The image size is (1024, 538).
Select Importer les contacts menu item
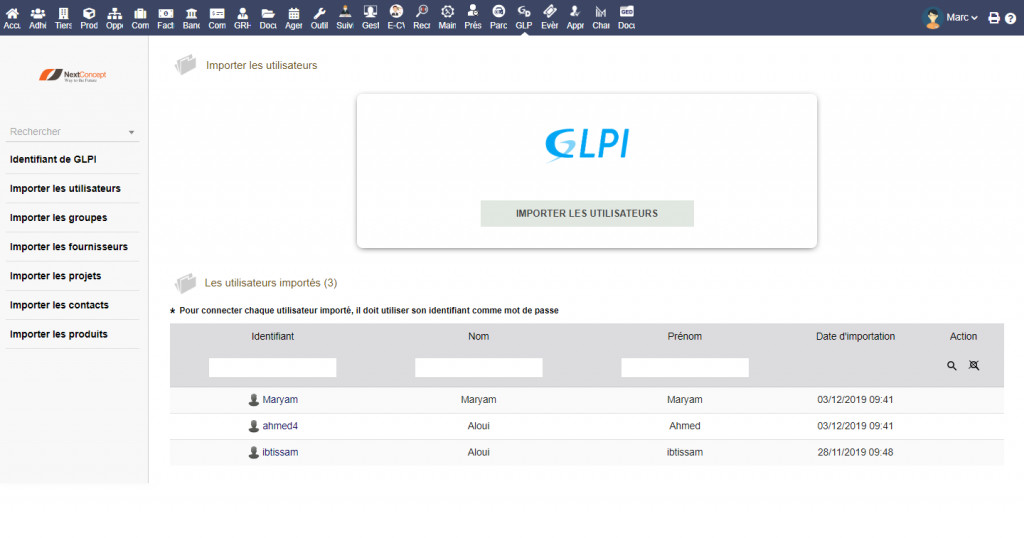(59, 305)
